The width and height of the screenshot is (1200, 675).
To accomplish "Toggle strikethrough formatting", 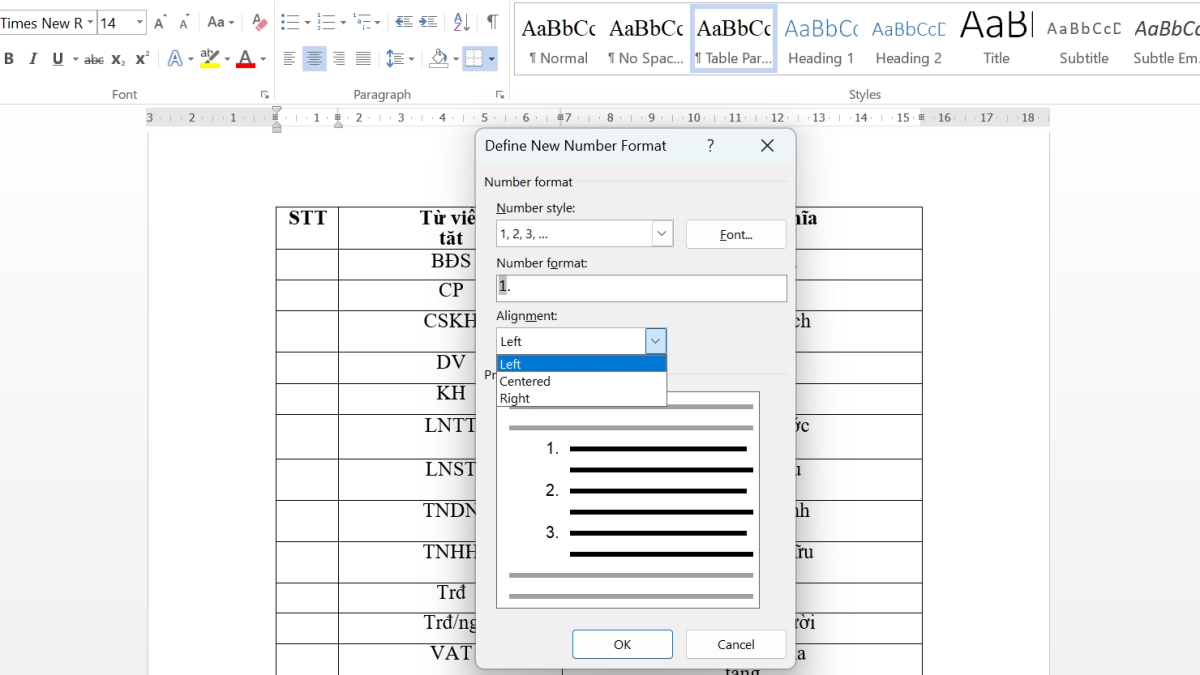I will (92, 59).
